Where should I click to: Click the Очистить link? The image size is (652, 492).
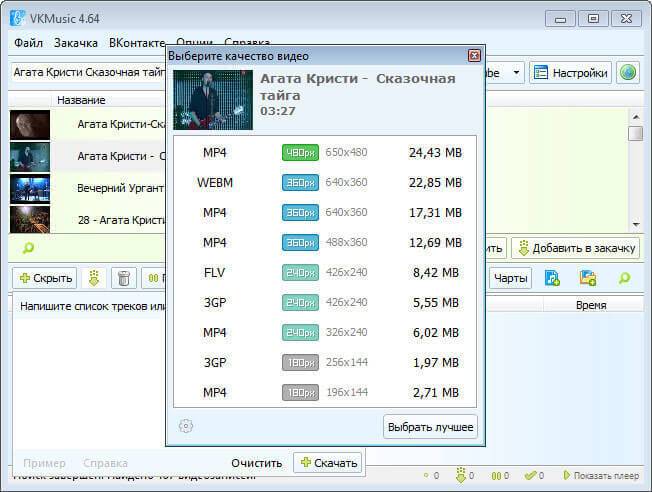click(257, 463)
